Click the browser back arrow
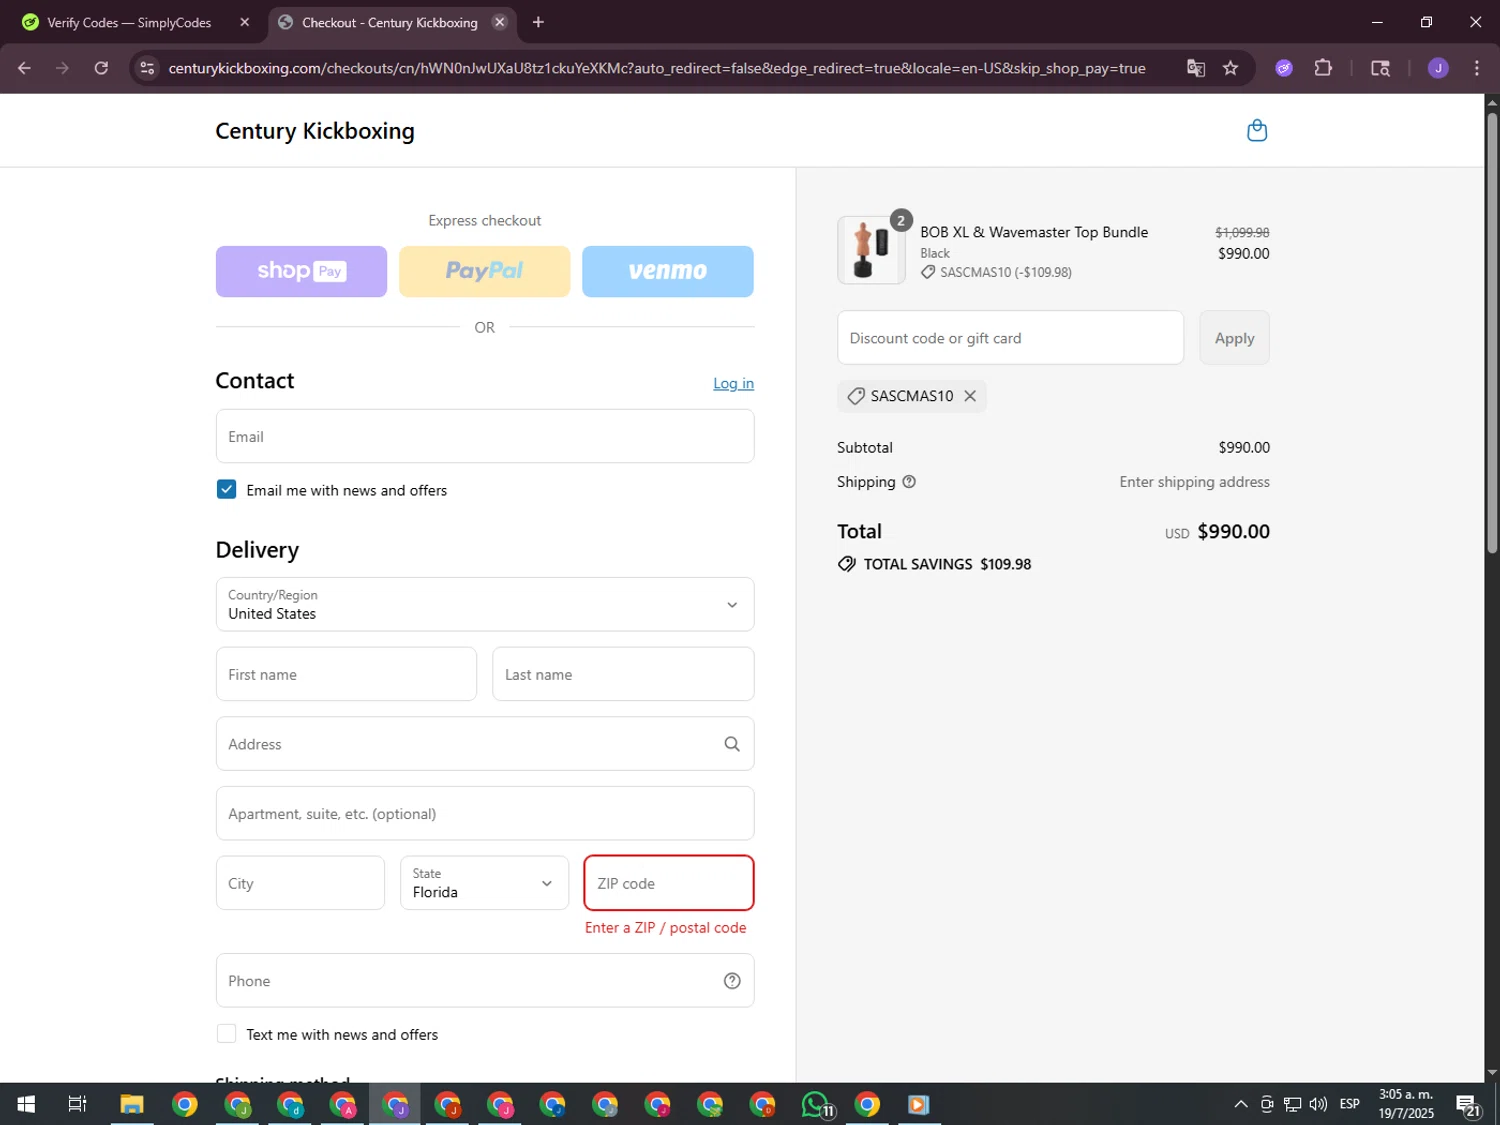Screen dimensions: 1500x1125 [x=24, y=68]
